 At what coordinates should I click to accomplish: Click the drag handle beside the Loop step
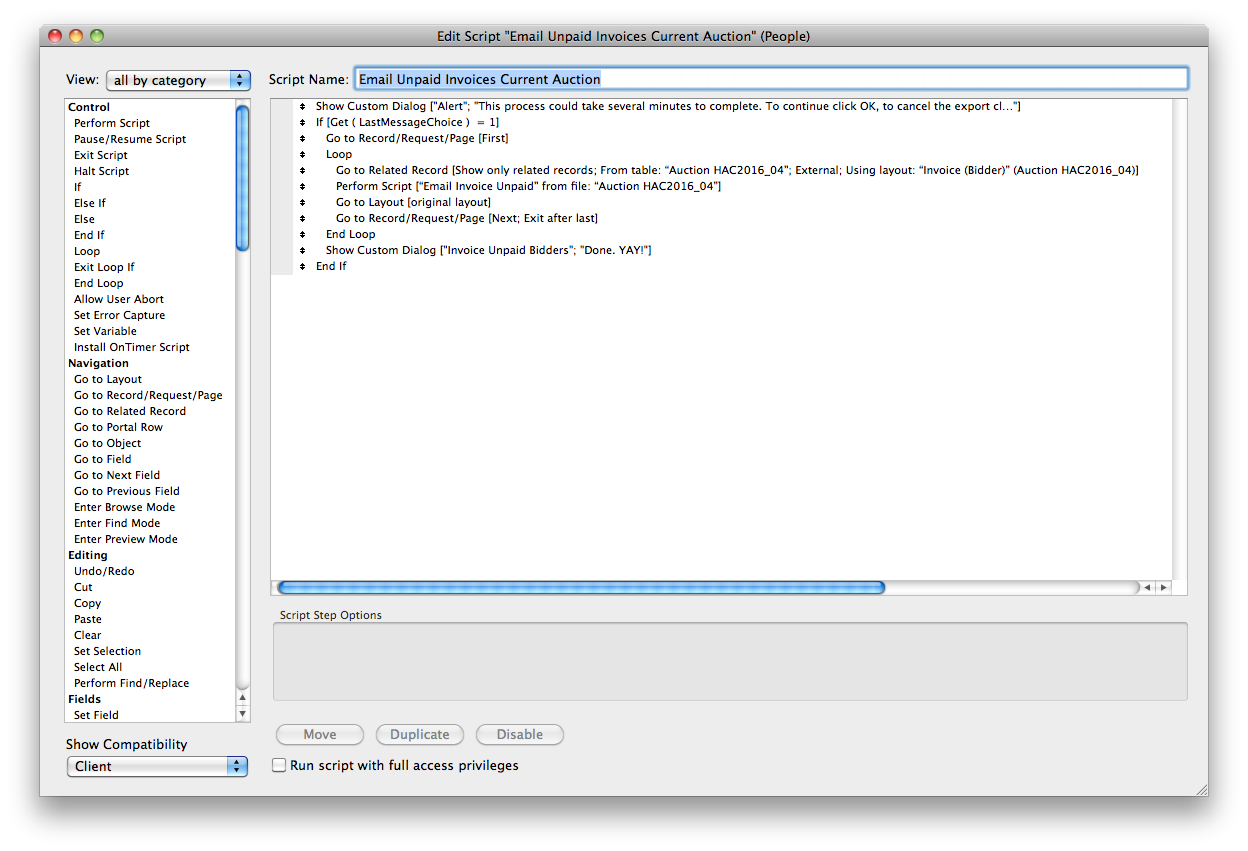pyautogui.click(x=302, y=154)
